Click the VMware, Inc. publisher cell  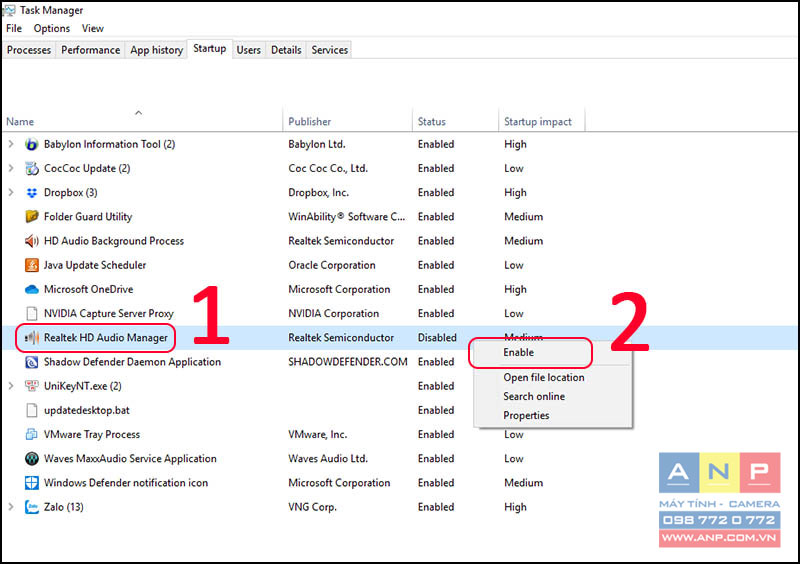coord(317,435)
